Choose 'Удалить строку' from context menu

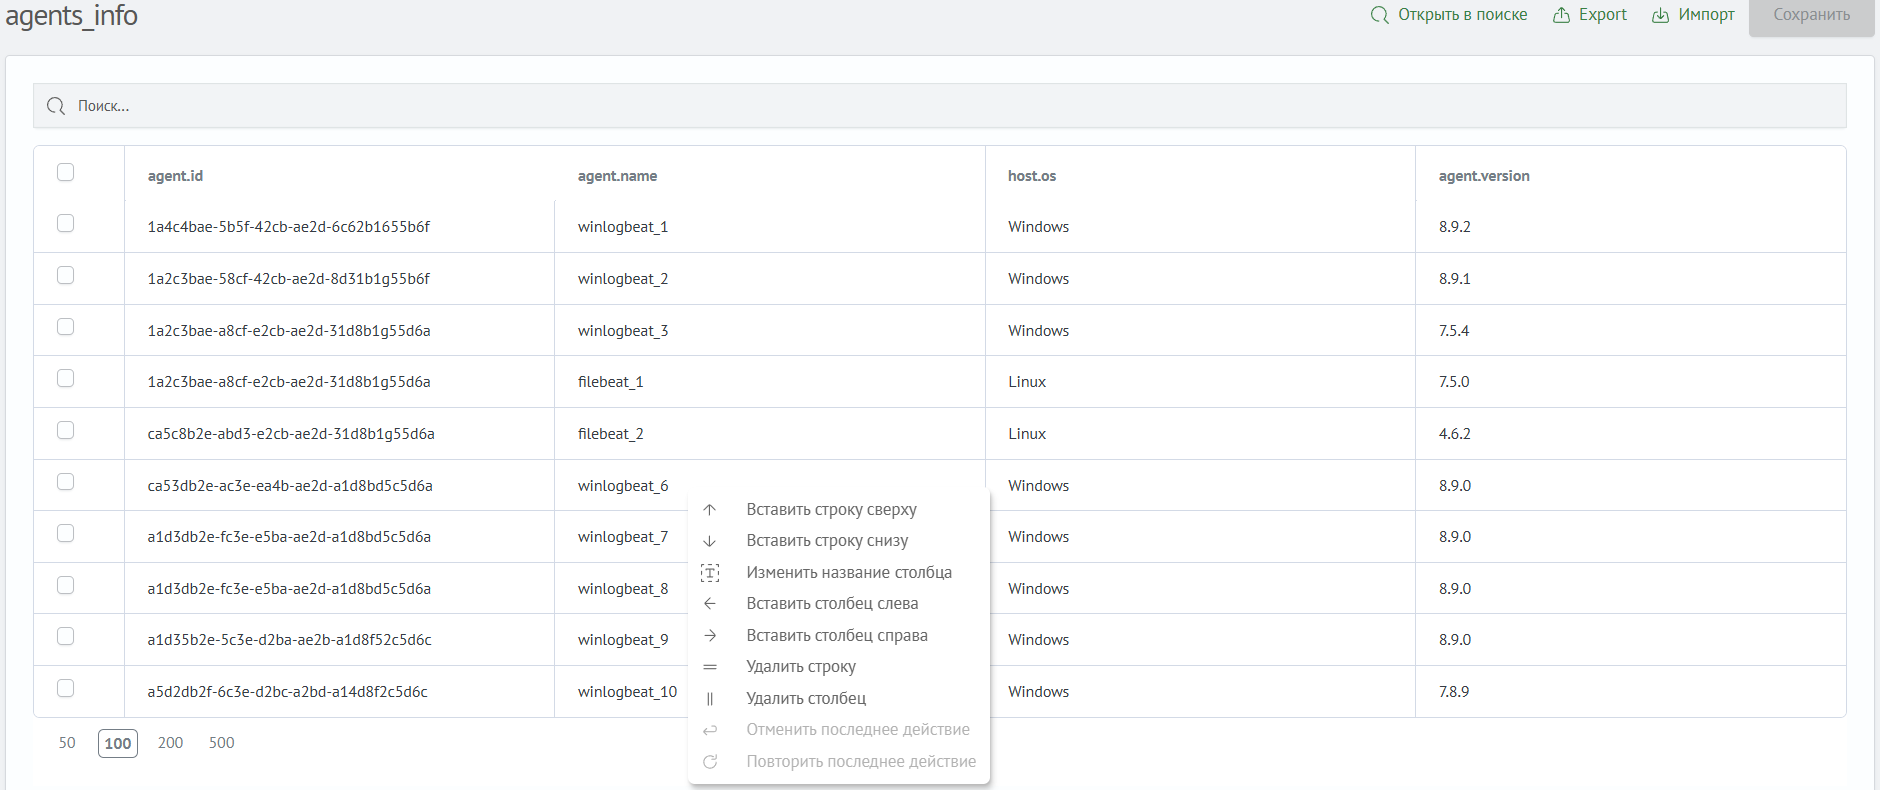800,667
